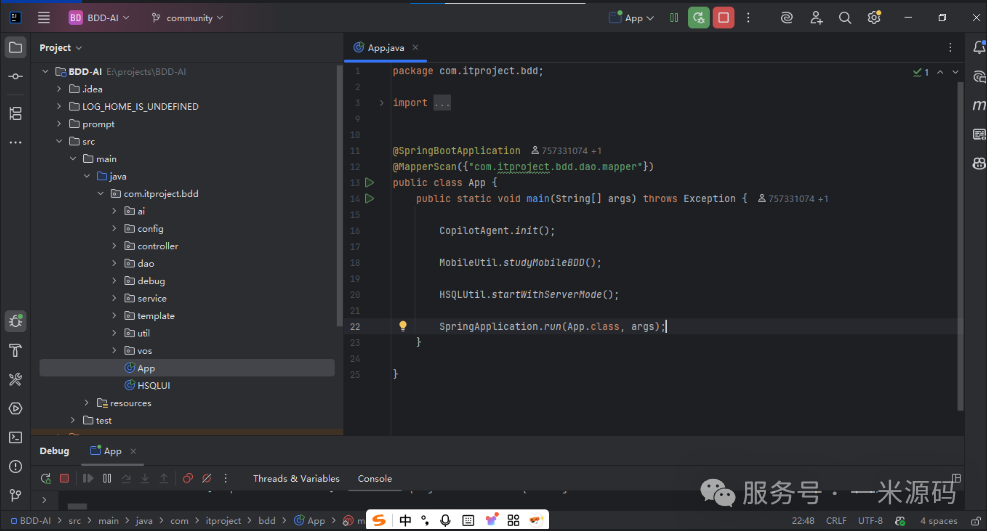
Task: Click 4 spaces indent setting
Action: 939,521
